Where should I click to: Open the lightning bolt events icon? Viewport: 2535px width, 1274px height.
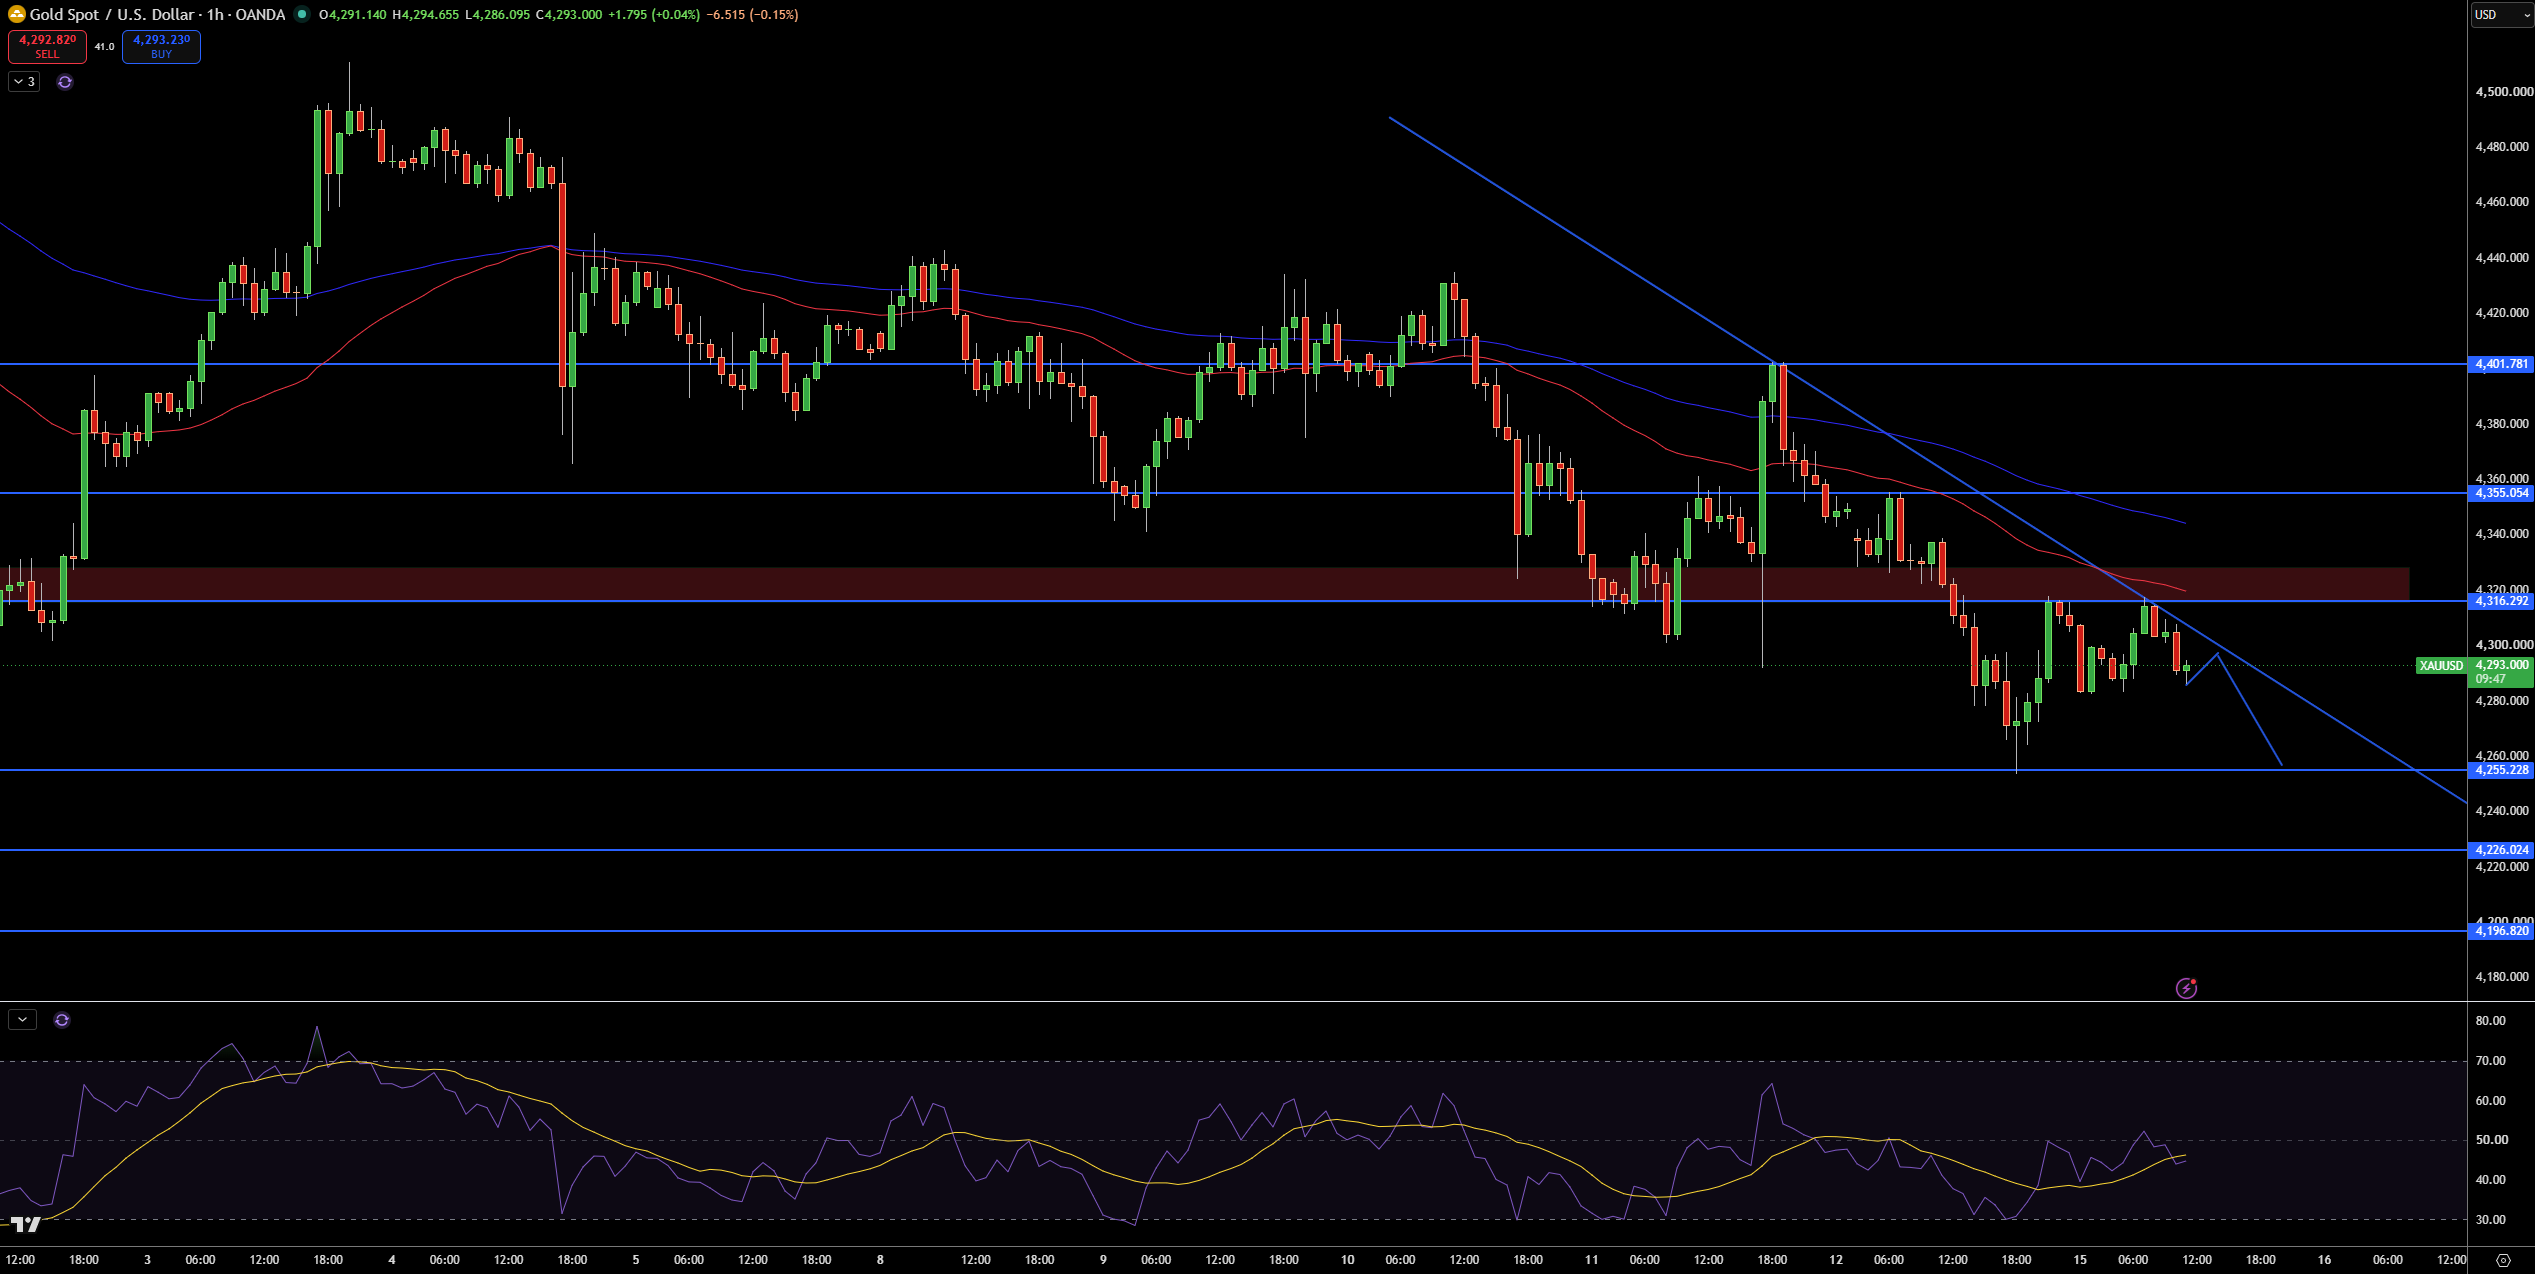2187,988
